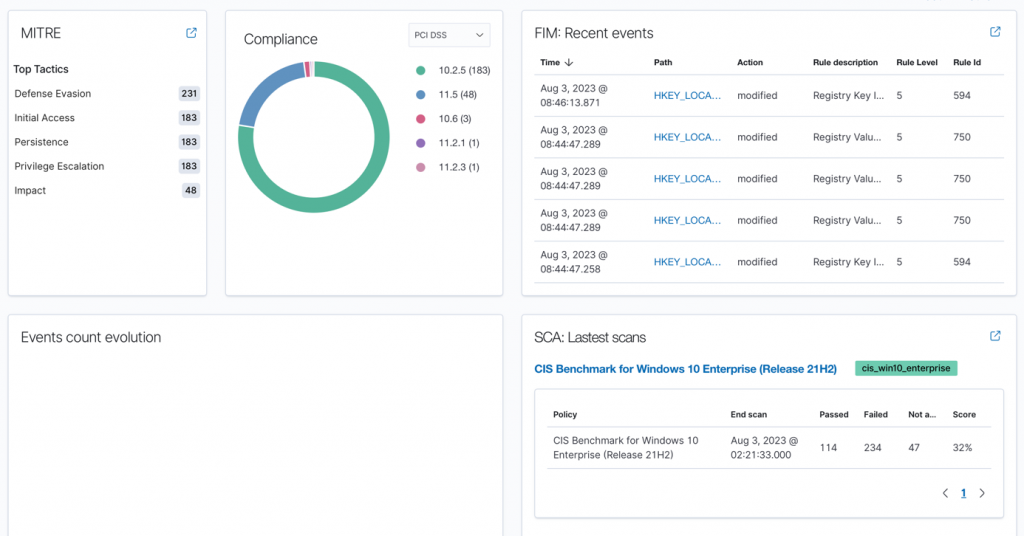Image resolution: width=1024 pixels, height=536 pixels.
Task: Toggle the 10.6 legend item
Action: point(455,119)
